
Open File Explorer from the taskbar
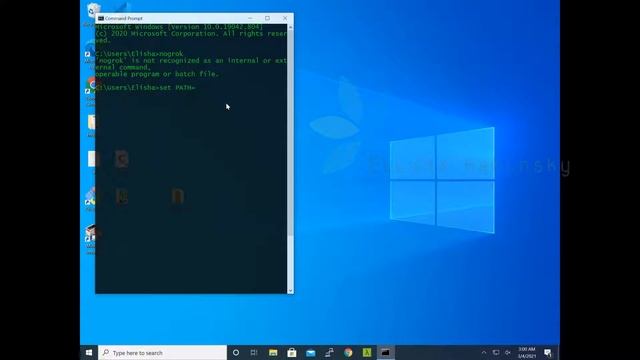pyautogui.click(x=273, y=353)
